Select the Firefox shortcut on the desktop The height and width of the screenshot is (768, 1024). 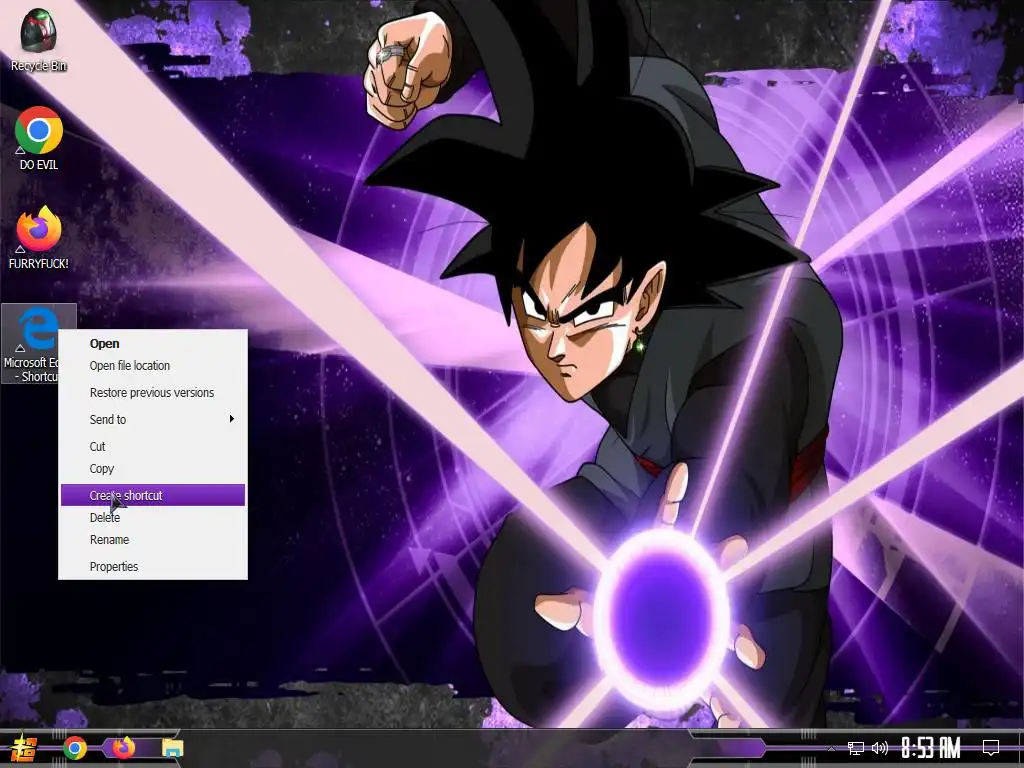tap(39, 237)
